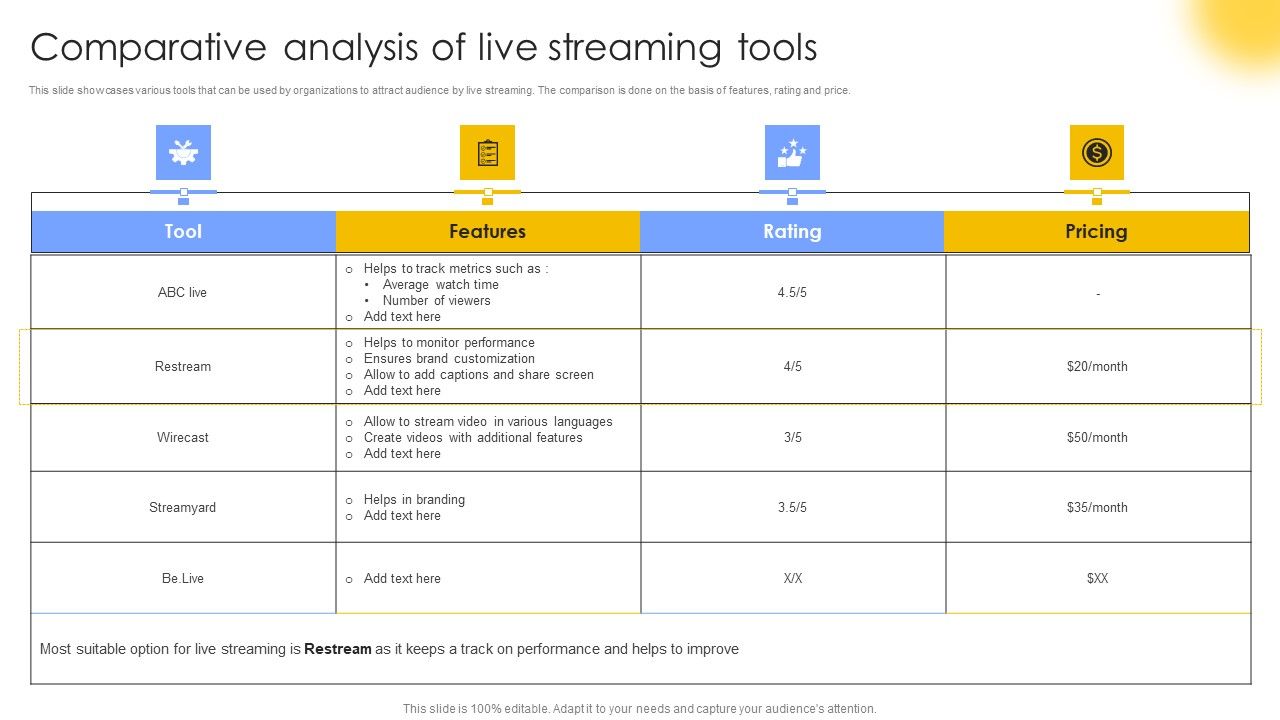Click 'Allow to stream video in various languages'
Image resolution: width=1280 pixels, height=720 pixels.
[x=488, y=421]
